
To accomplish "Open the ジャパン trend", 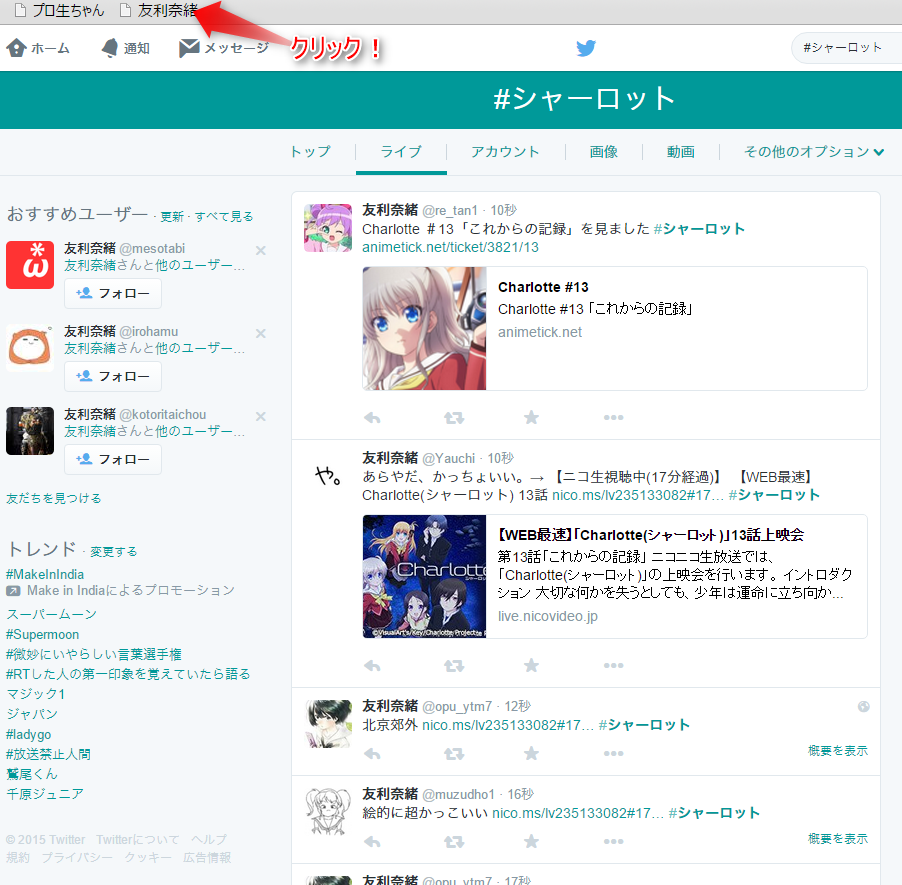I will [x=32, y=714].
